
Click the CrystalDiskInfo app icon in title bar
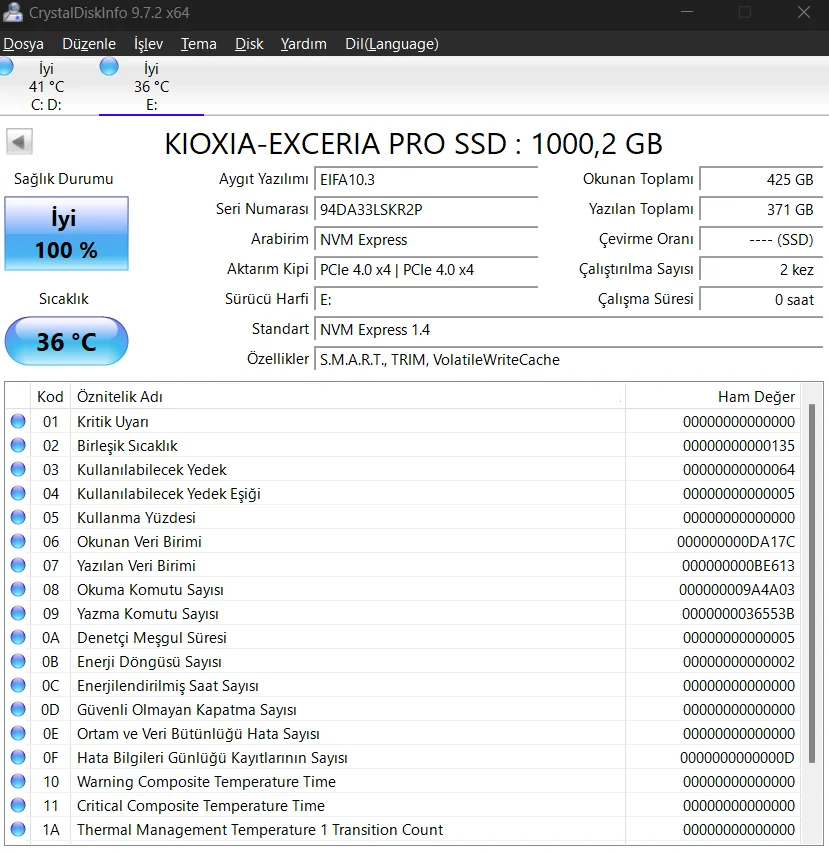point(13,13)
